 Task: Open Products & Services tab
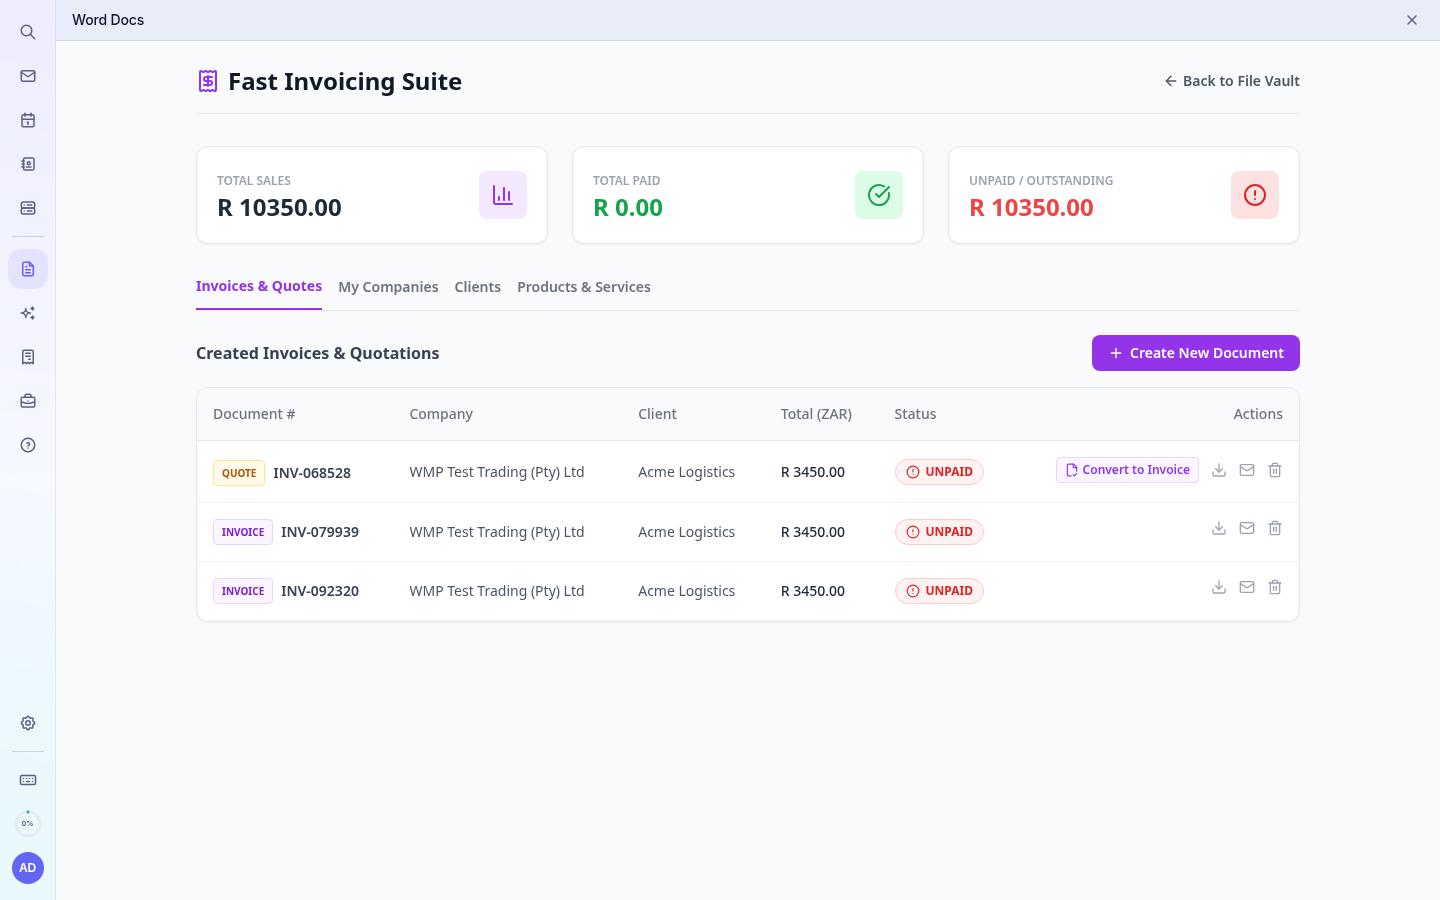click(x=584, y=287)
